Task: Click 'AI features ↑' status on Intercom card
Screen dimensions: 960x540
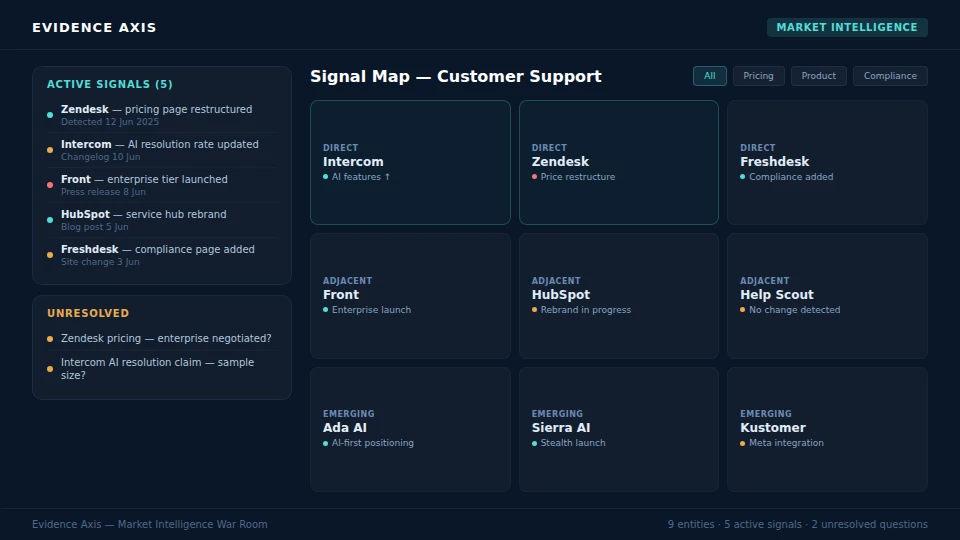Action: (x=357, y=176)
